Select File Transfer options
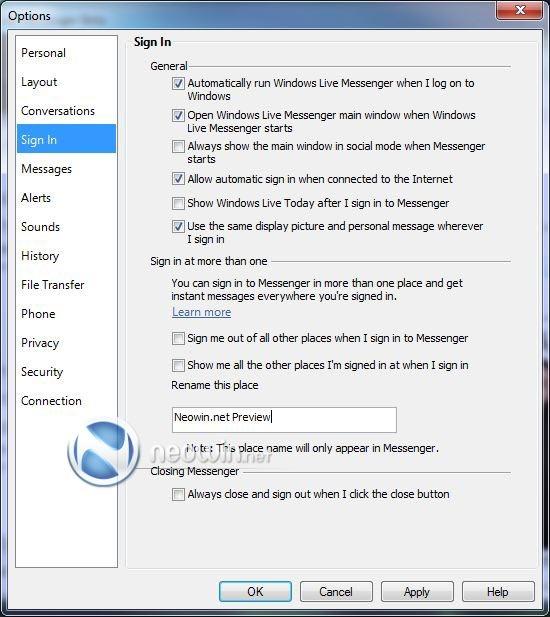550x617 pixels. (66, 285)
